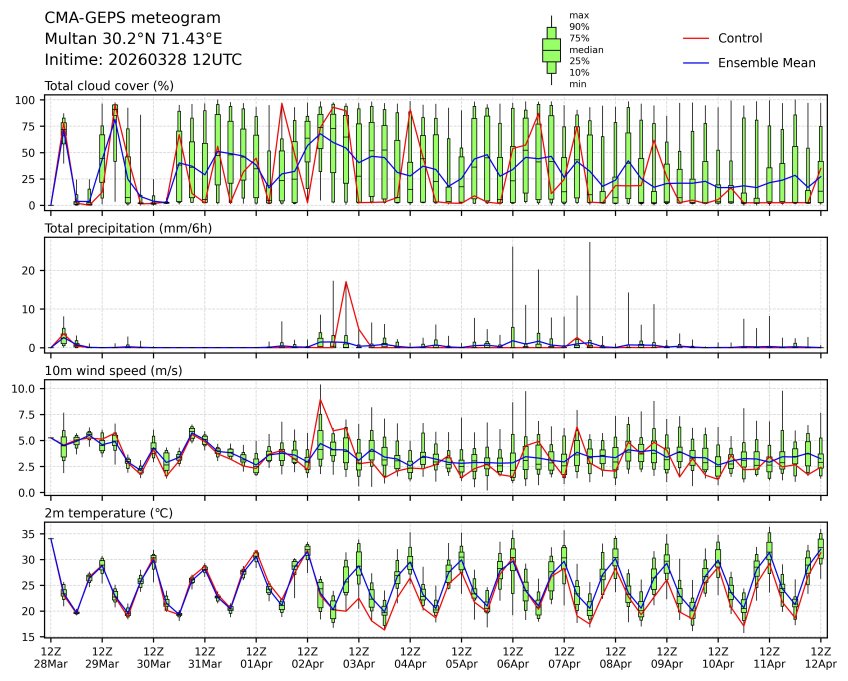The height and width of the screenshot is (681, 848).
Task: Click the blue Ensemble Mean legend line
Action: point(696,63)
